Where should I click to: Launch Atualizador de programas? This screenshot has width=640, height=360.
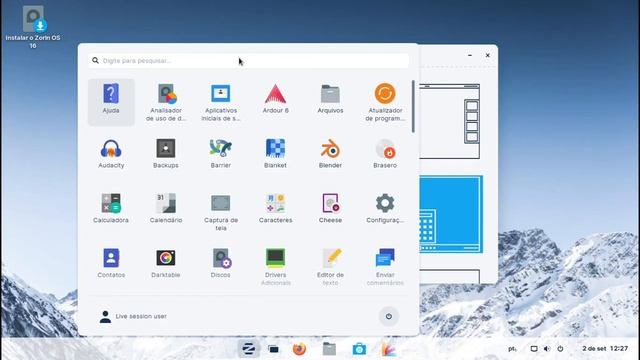click(x=385, y=102)
